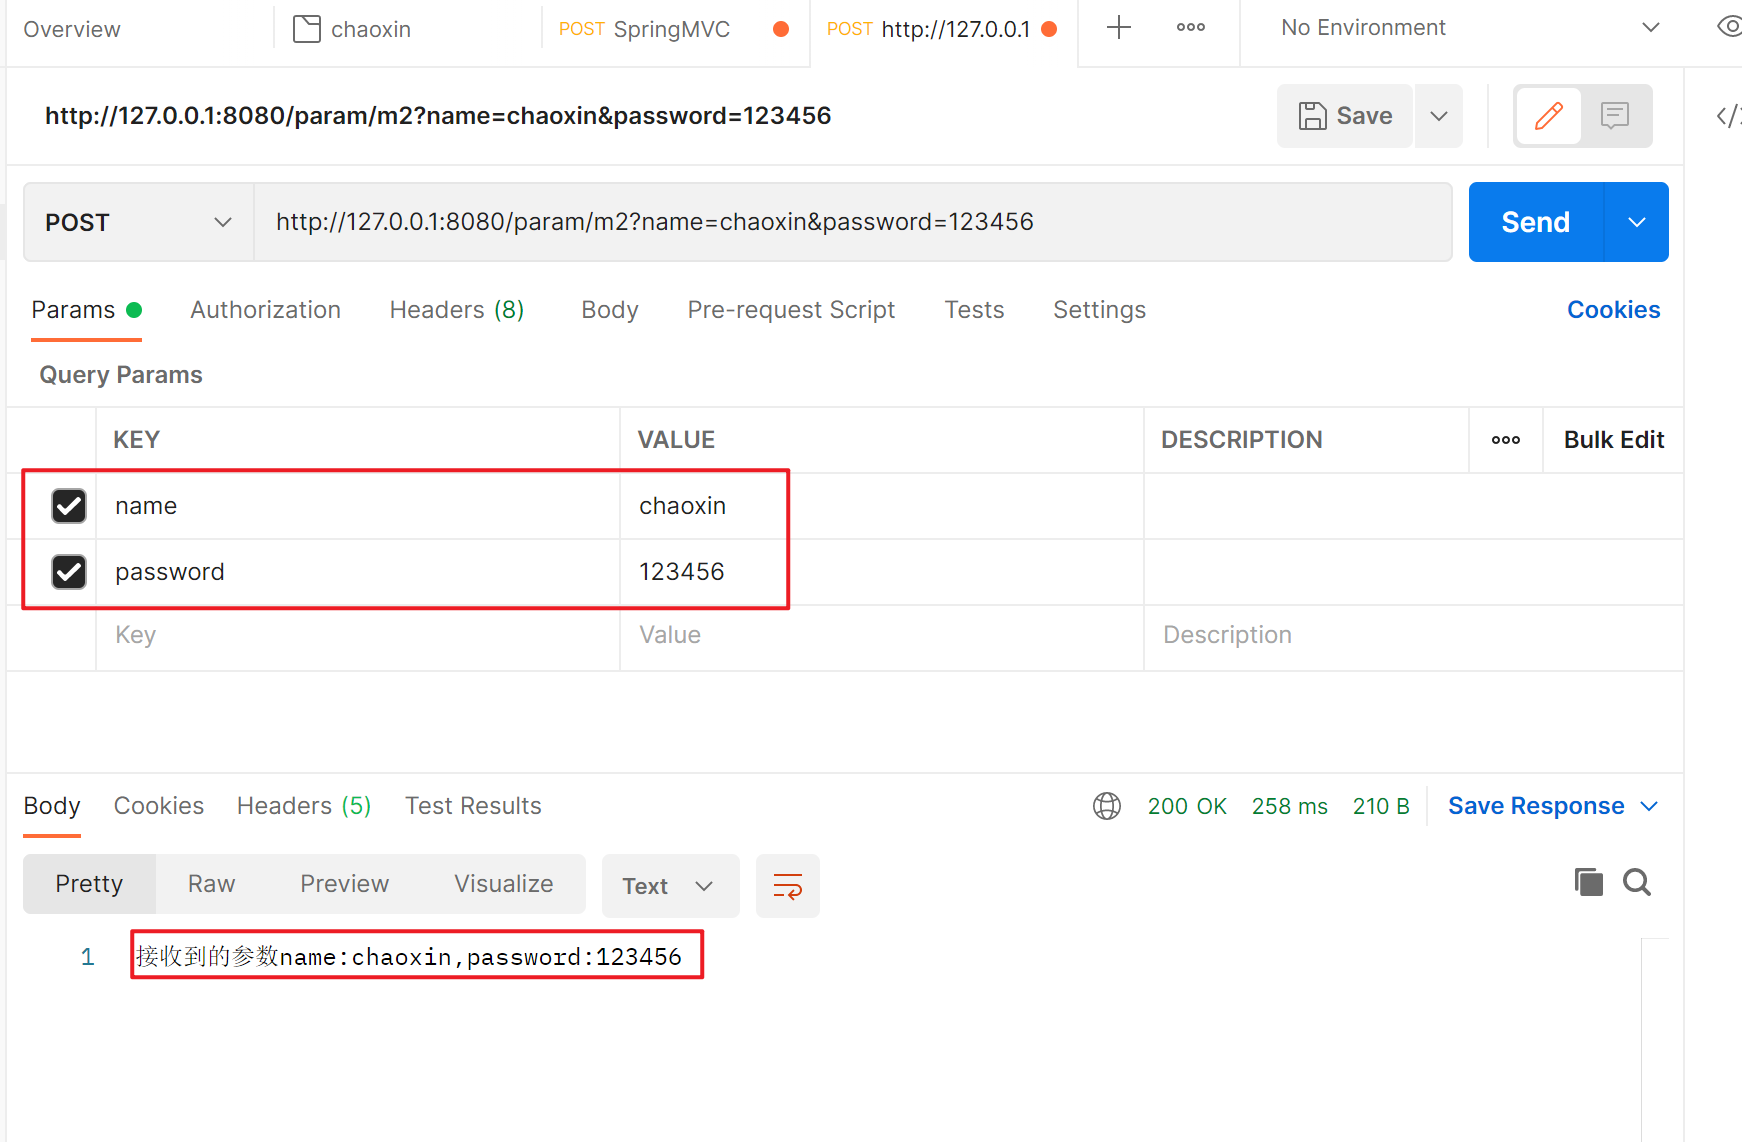Uncheck the password parameter checkbox
1742x1142 pixels.
point(69,572)
